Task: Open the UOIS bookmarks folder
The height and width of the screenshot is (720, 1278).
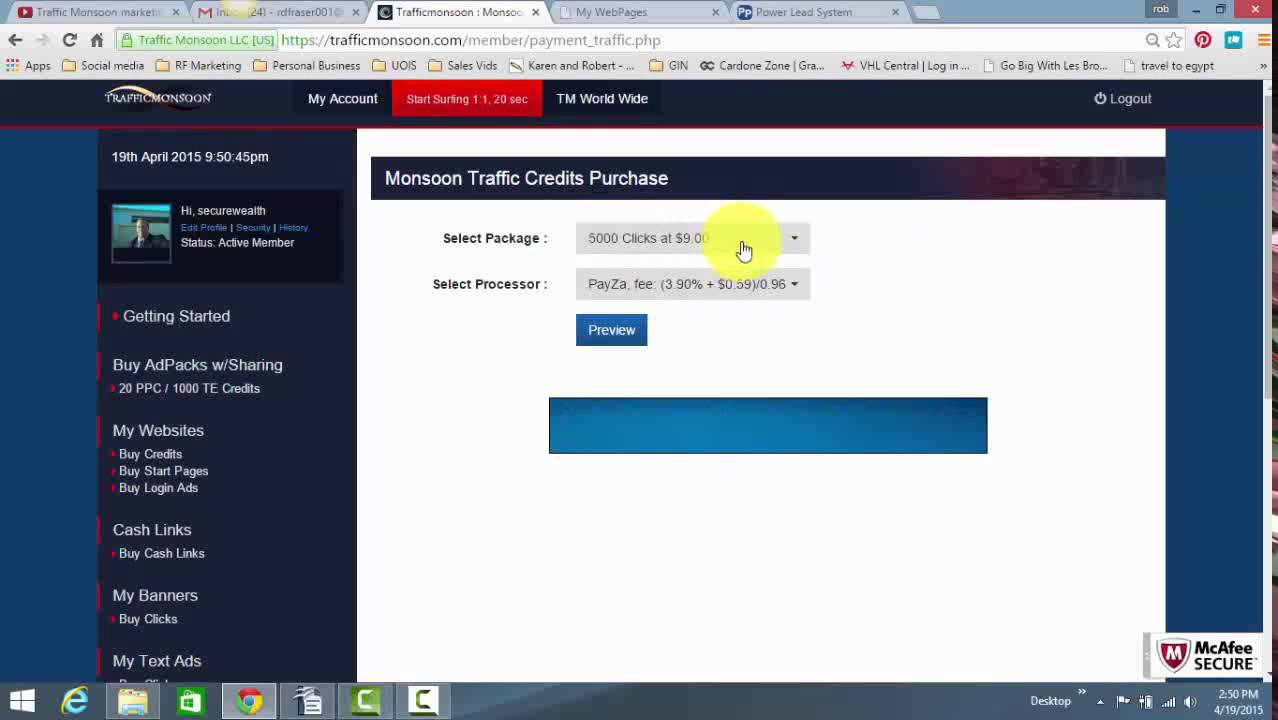Action: pyautogui.click(x=394, y=66)
